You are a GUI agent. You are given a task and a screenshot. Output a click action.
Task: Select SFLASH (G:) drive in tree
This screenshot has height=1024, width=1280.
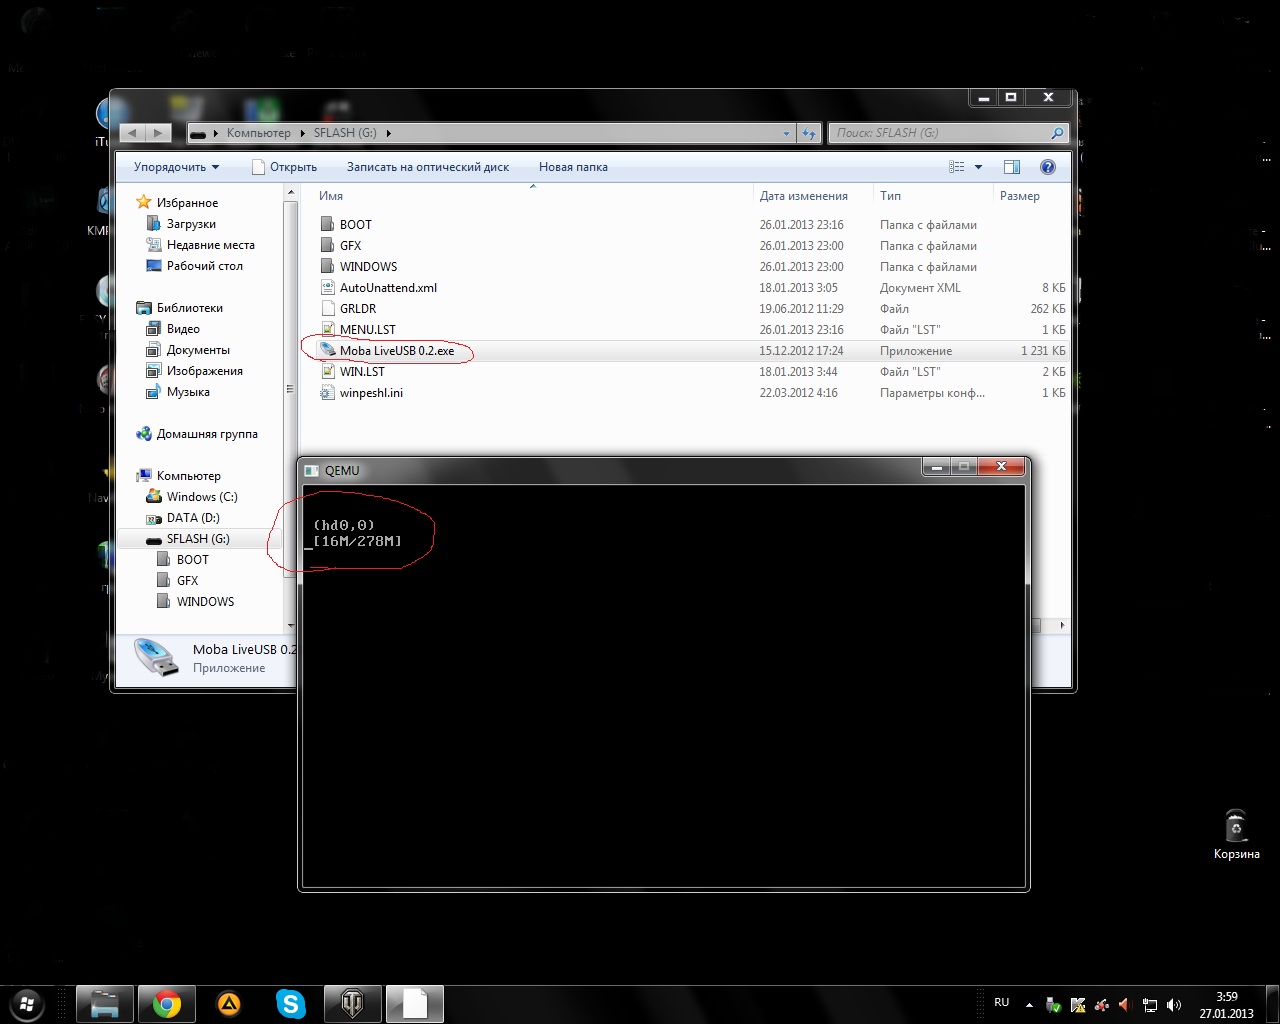click(x=198, y=539)
